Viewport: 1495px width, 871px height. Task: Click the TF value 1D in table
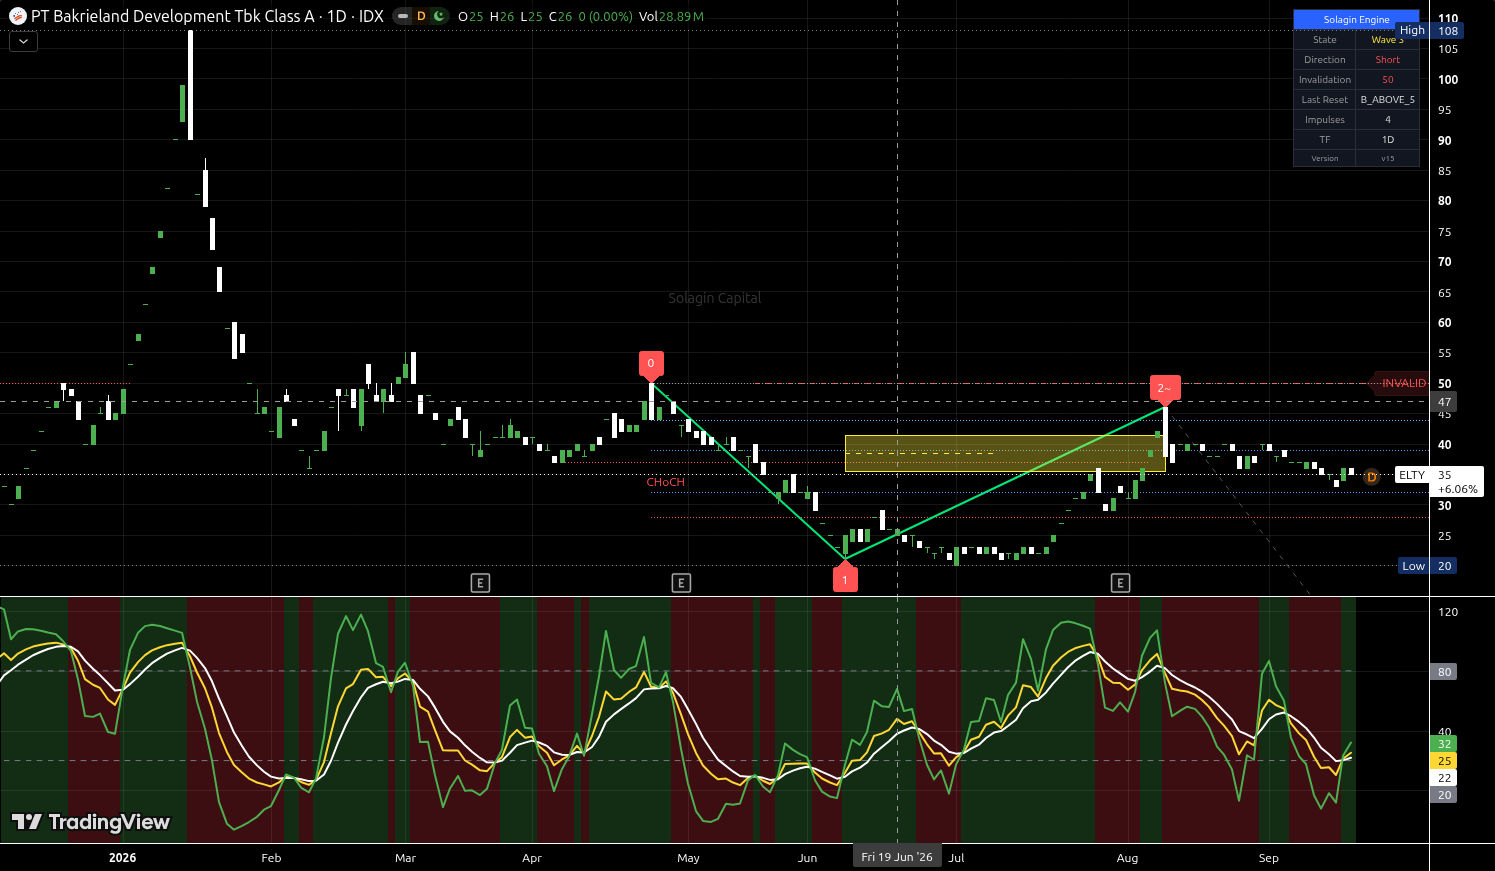coord(1387,140)
